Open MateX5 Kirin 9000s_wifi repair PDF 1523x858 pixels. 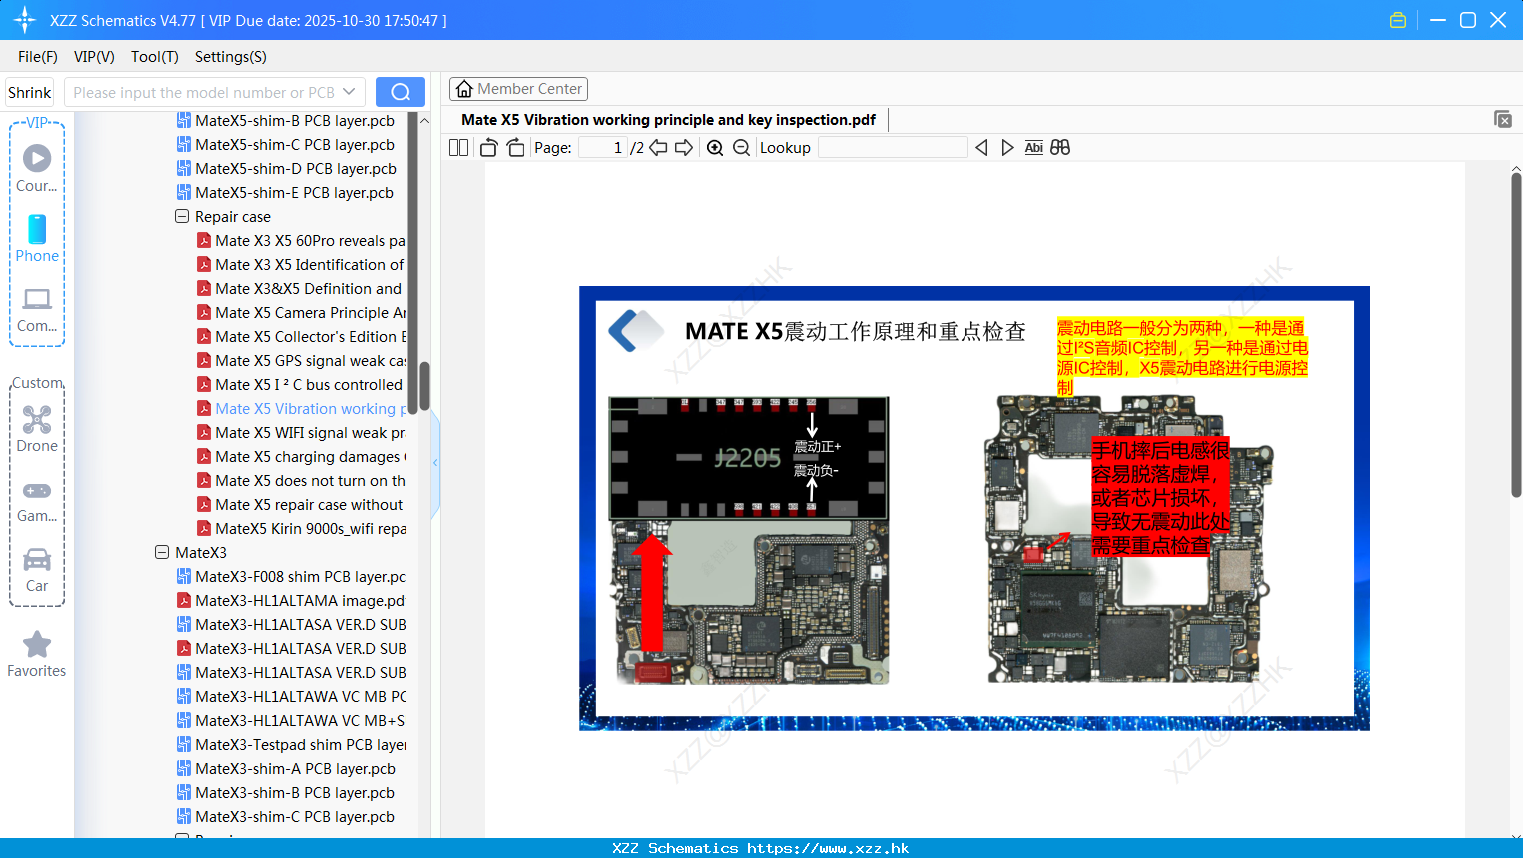(301, 528)
